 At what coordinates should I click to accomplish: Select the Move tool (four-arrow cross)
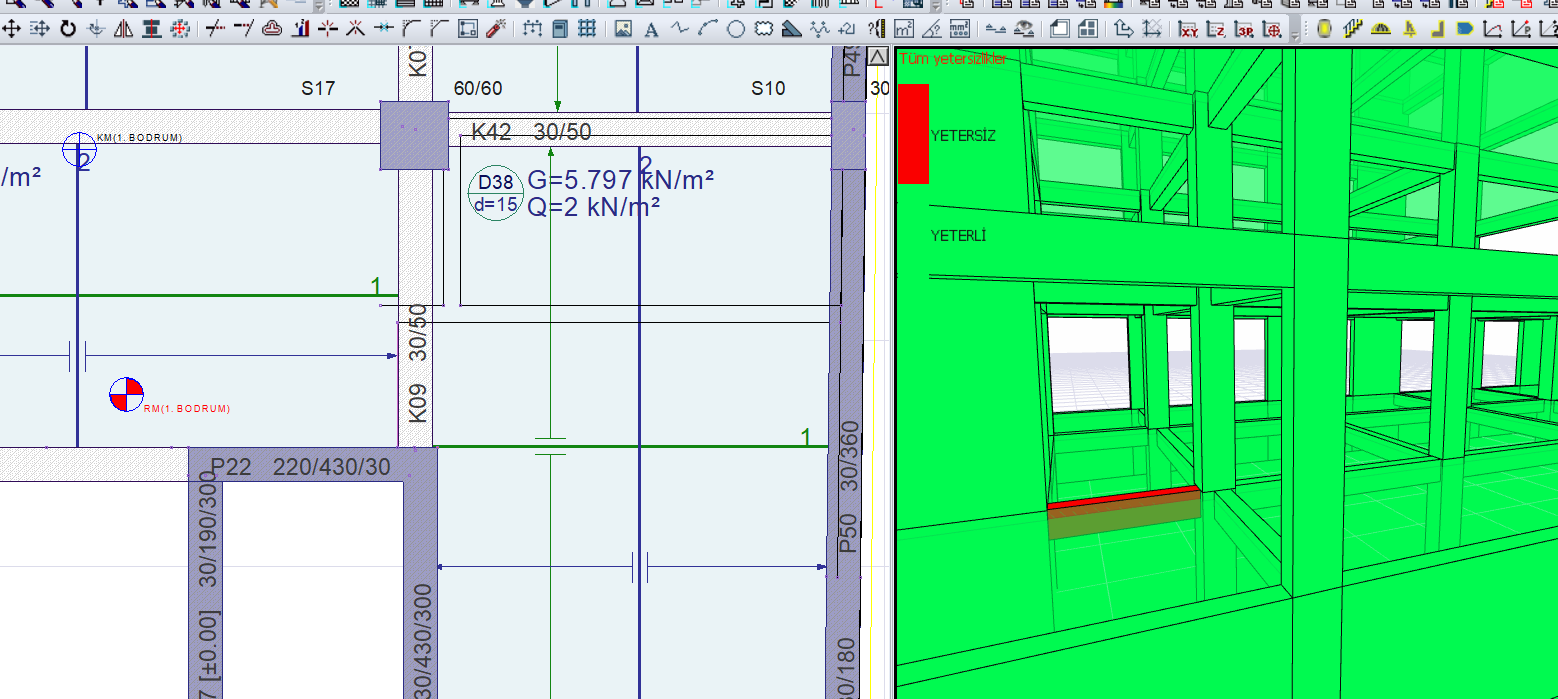tap(12, 29)
